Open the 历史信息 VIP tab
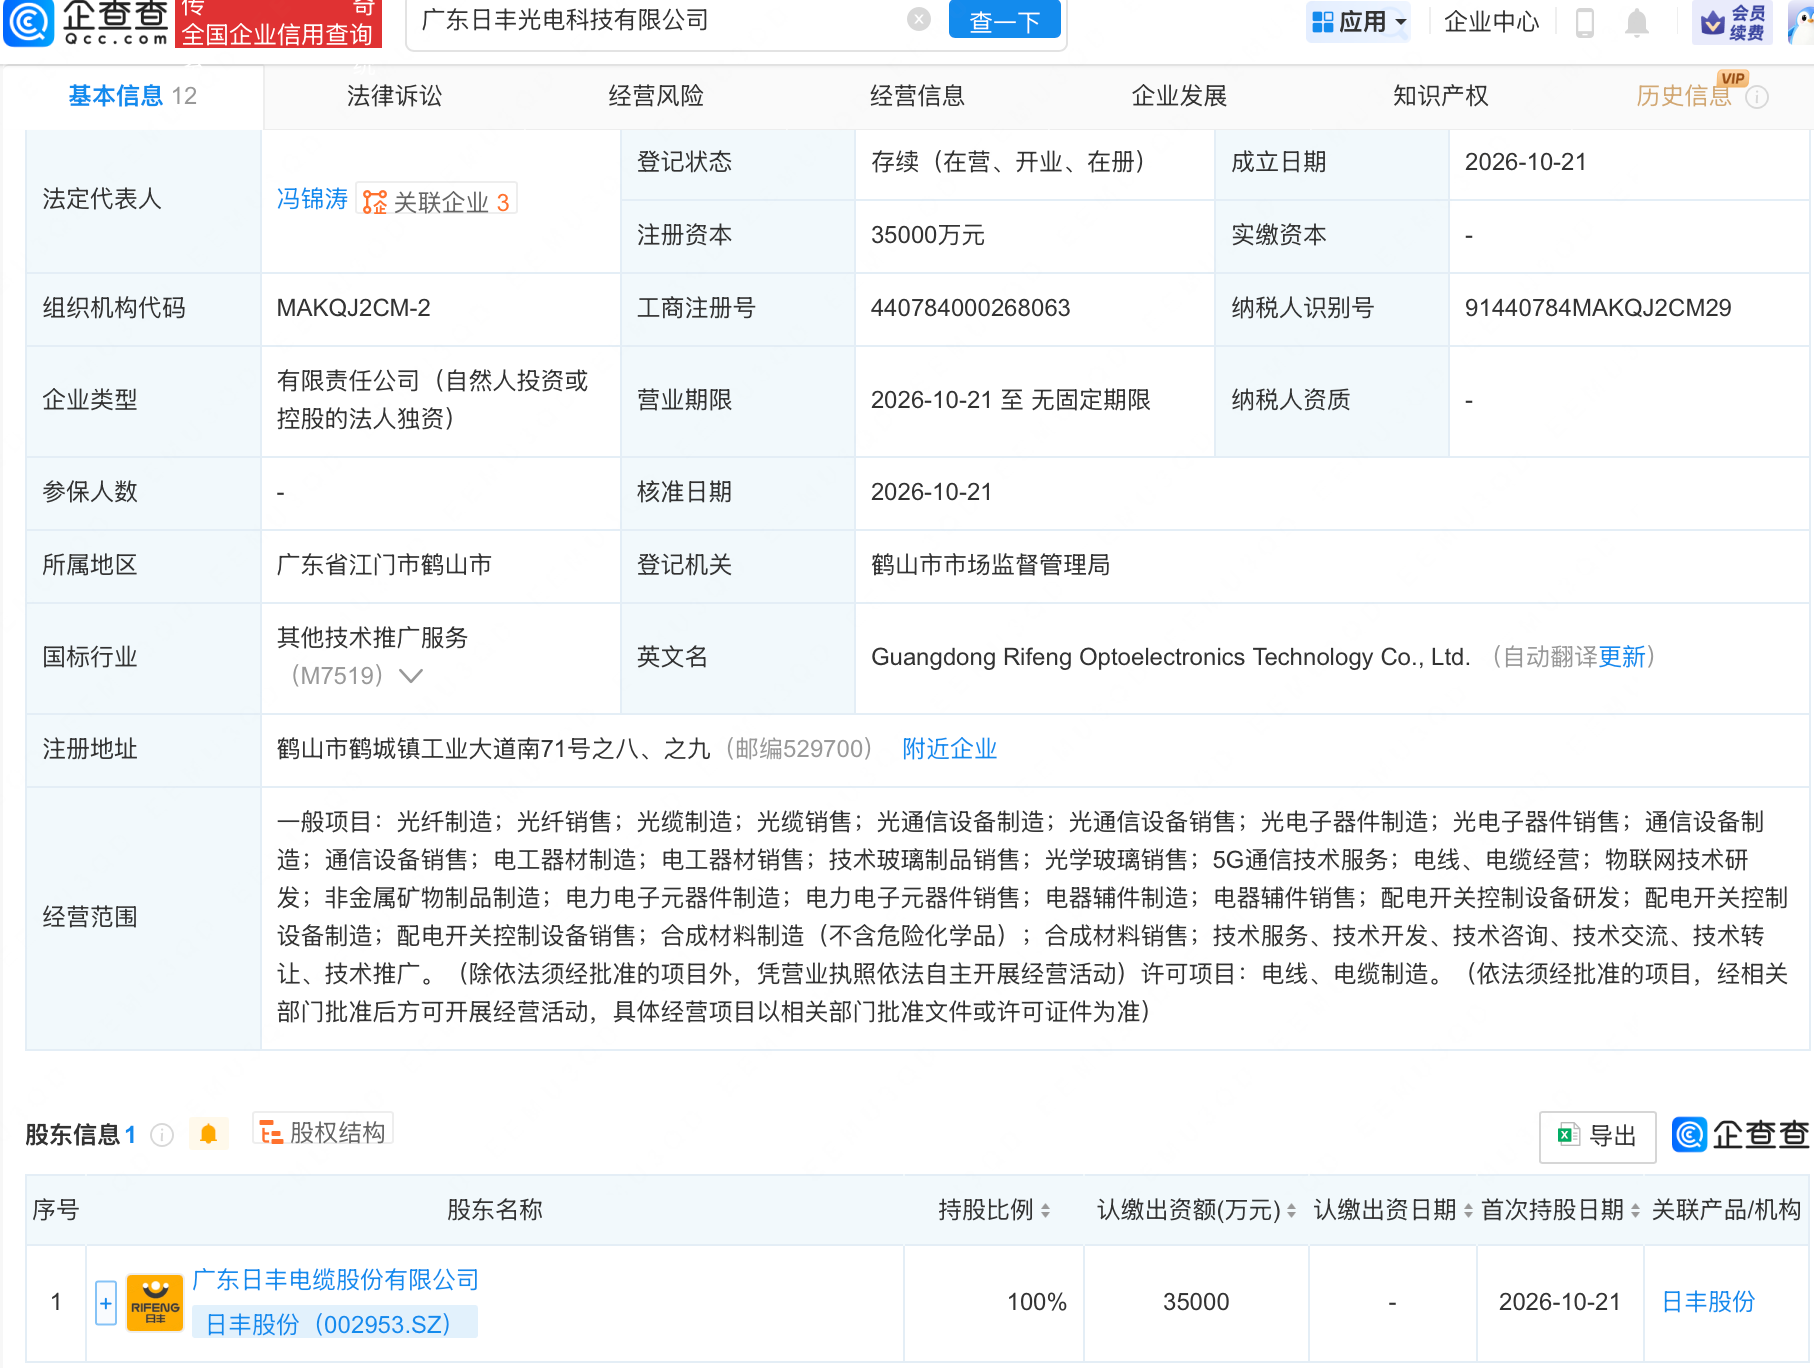Viewport: 1814px width, 1368px height. (1684, 96)
